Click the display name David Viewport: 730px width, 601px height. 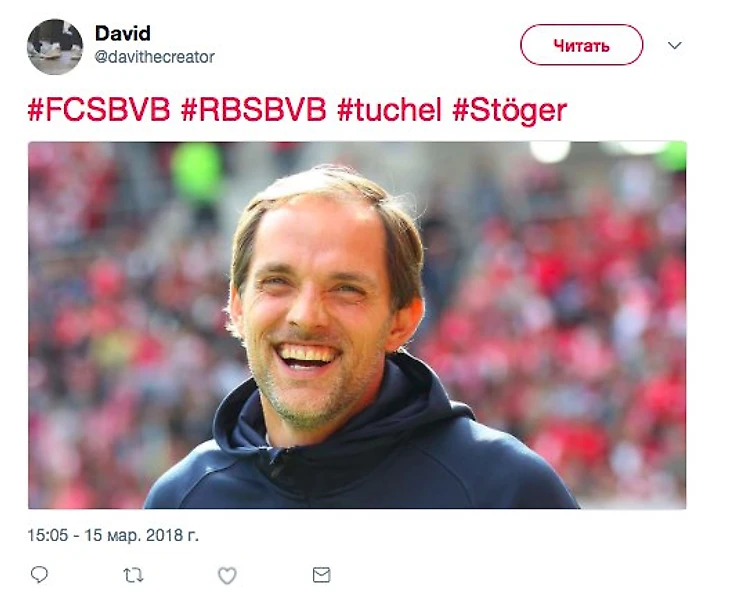(123, 34)
